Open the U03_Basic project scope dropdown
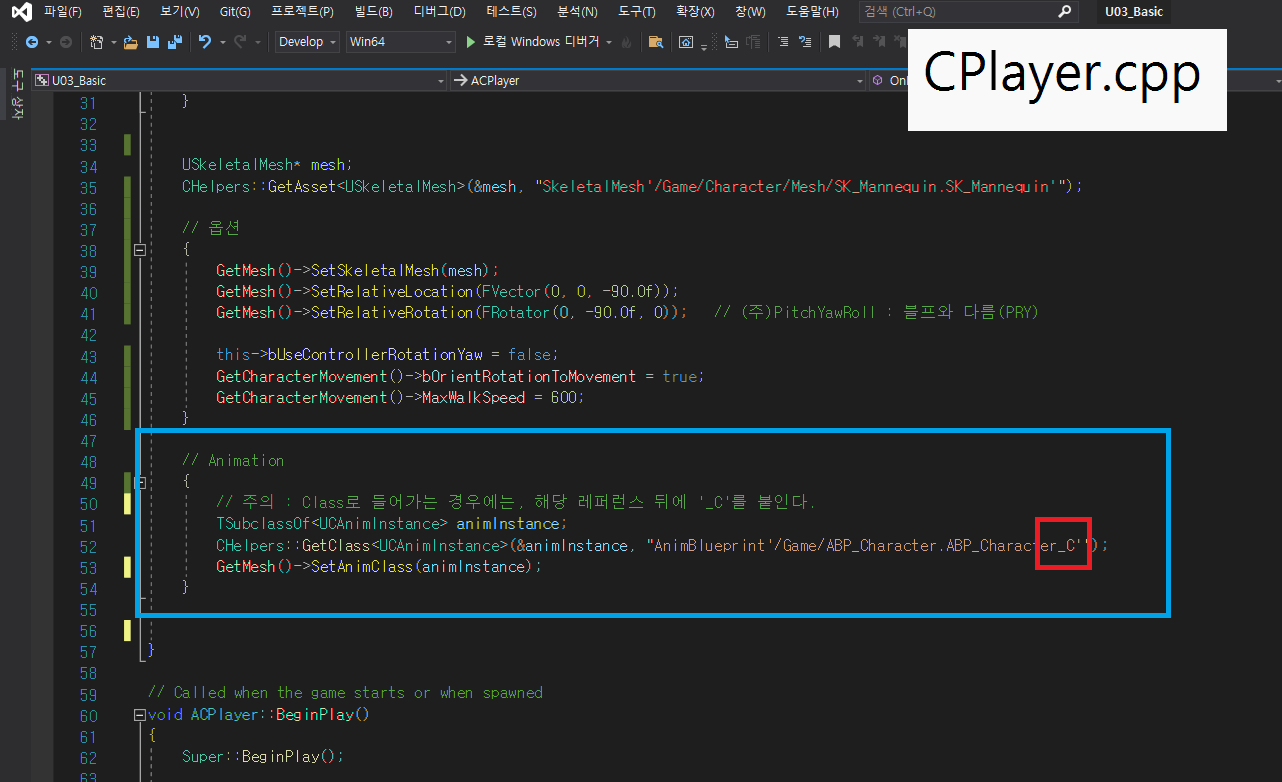This screenshot has height=782, width=1282. (240, 81)
